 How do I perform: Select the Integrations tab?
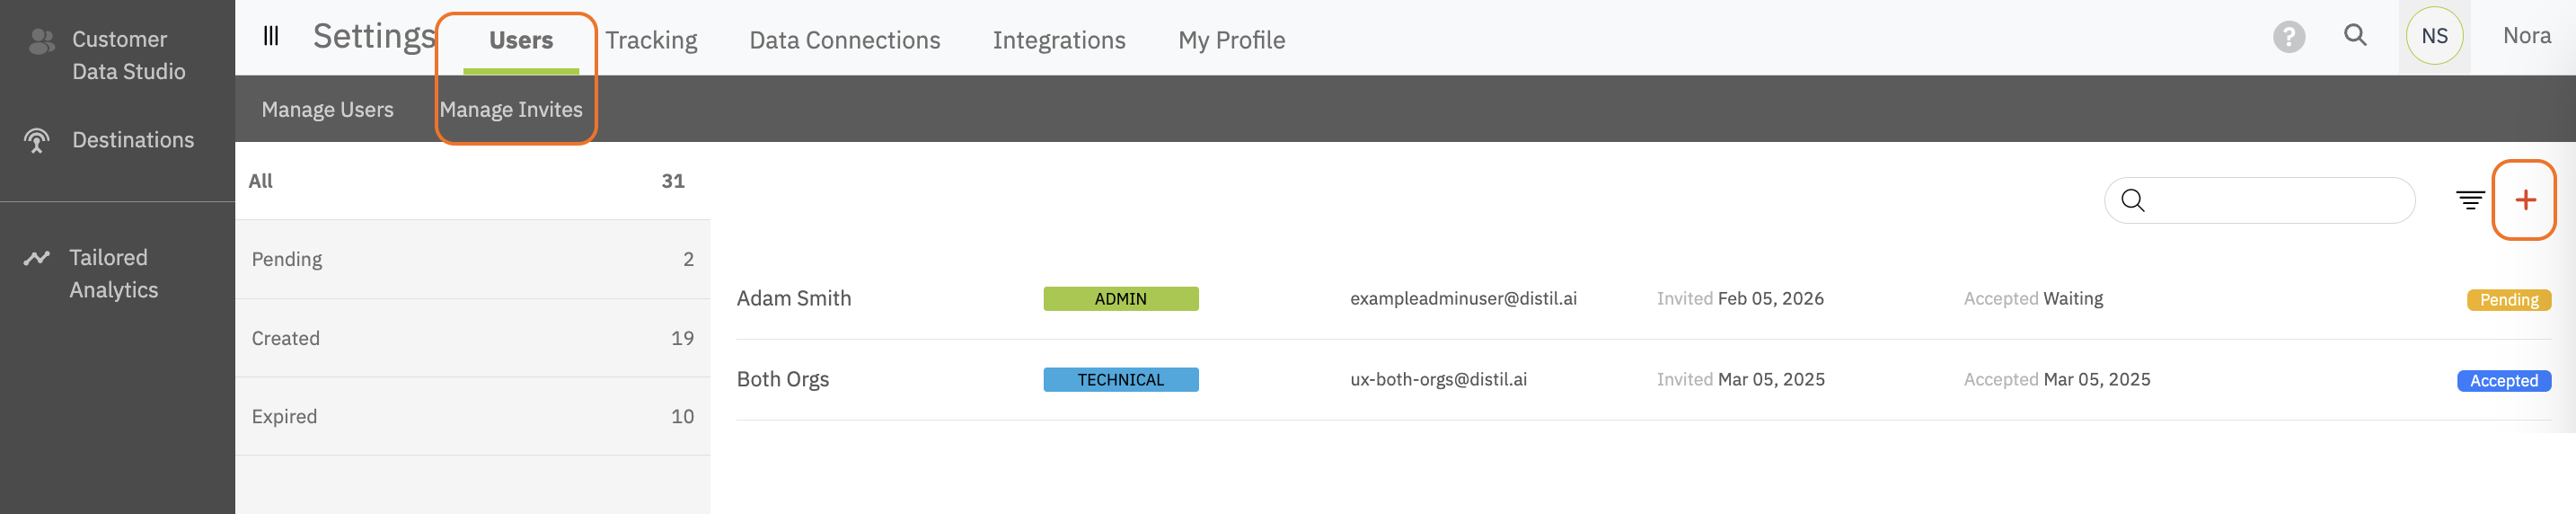1058,40
